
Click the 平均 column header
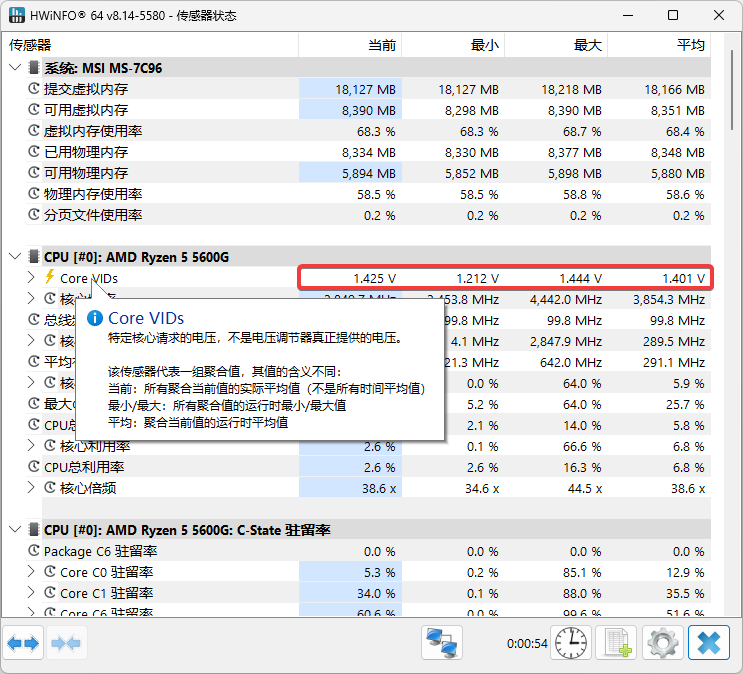[659, 45]
